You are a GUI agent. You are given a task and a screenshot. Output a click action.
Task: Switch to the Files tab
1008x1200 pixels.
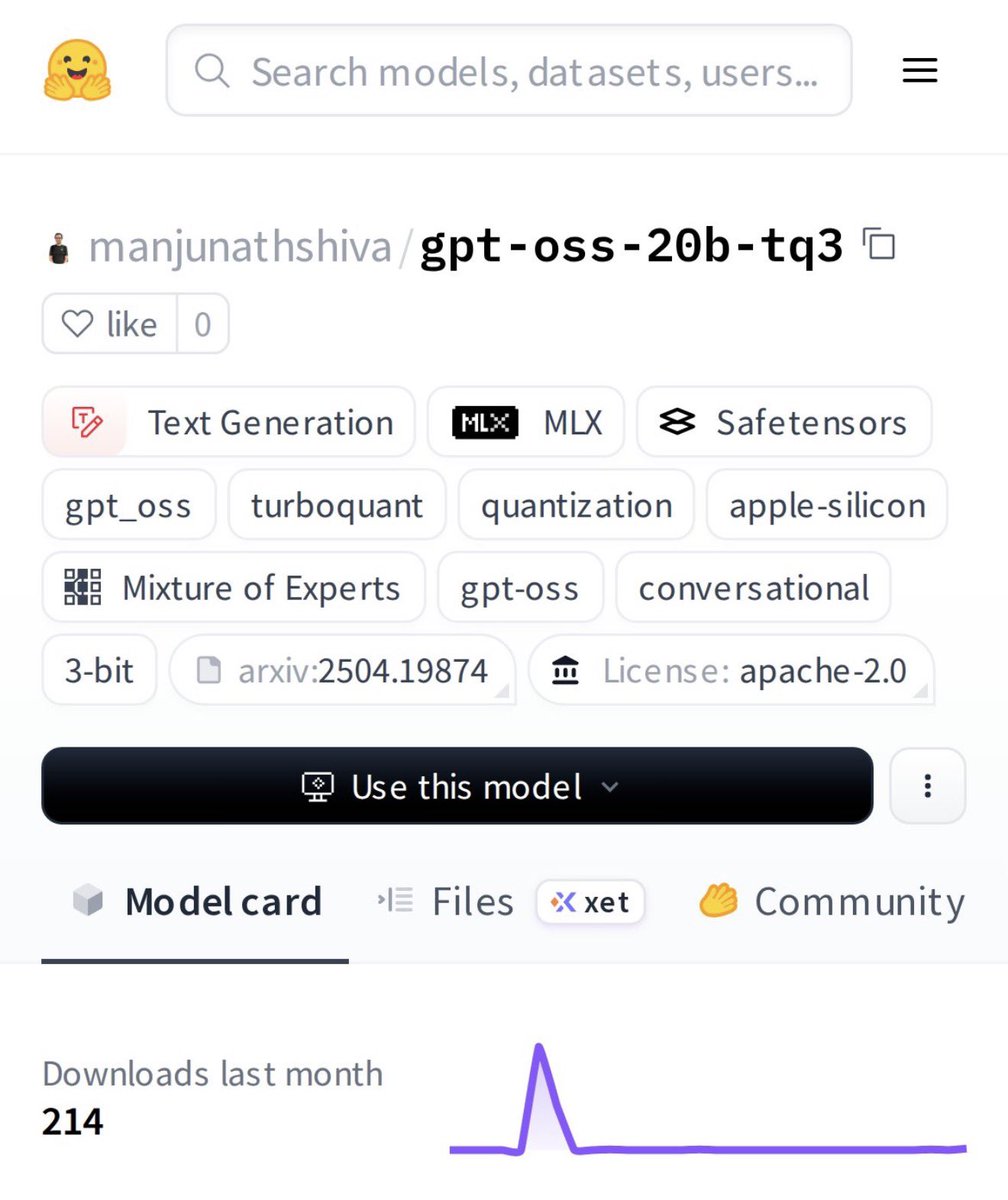click(x=445, y=902)
